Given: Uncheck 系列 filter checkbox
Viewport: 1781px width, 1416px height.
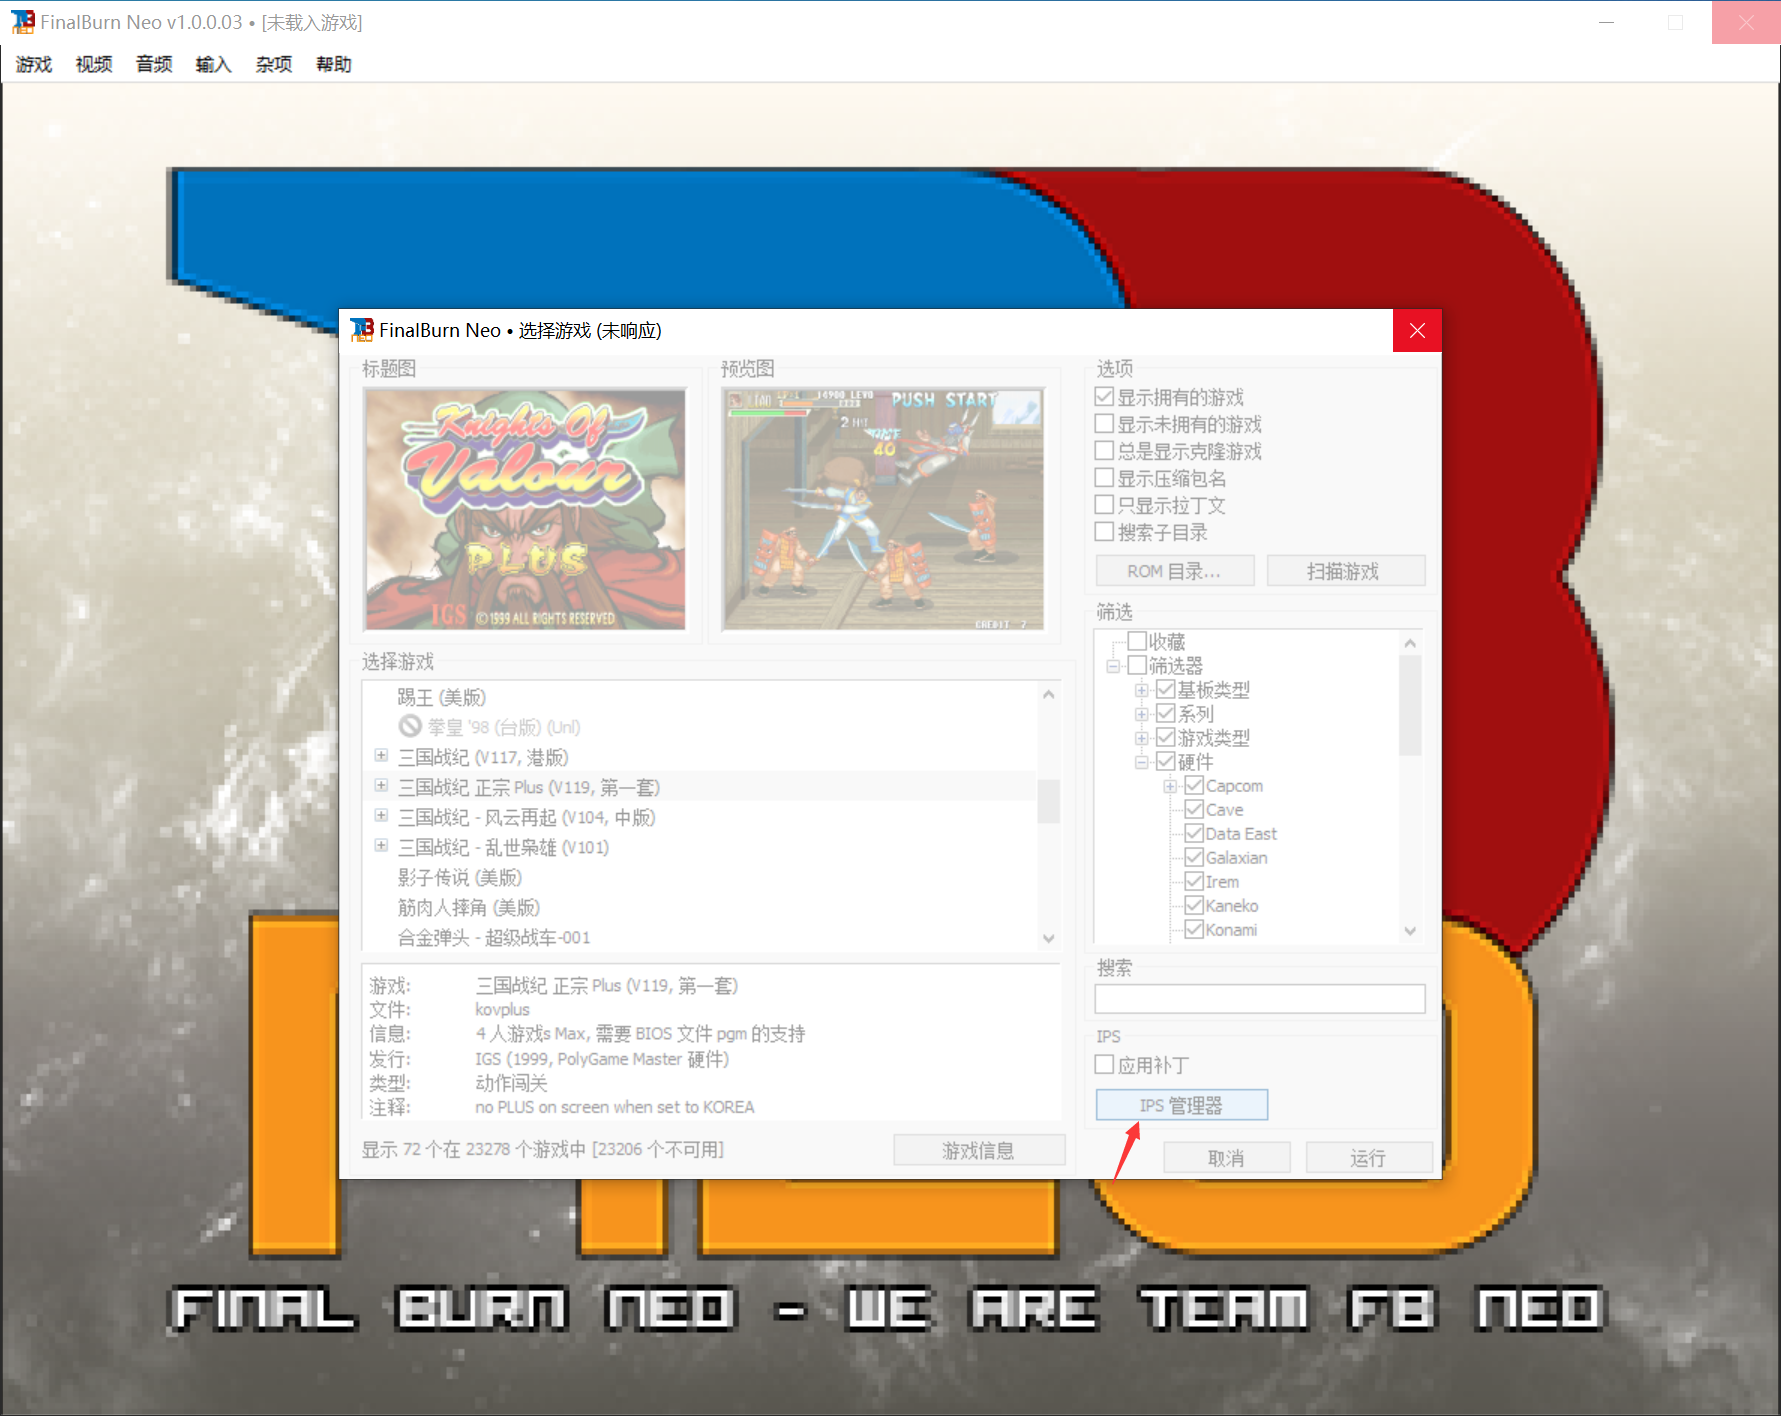Looking at the screenshot, I should pyautogui.click(x=1165, y=713).
